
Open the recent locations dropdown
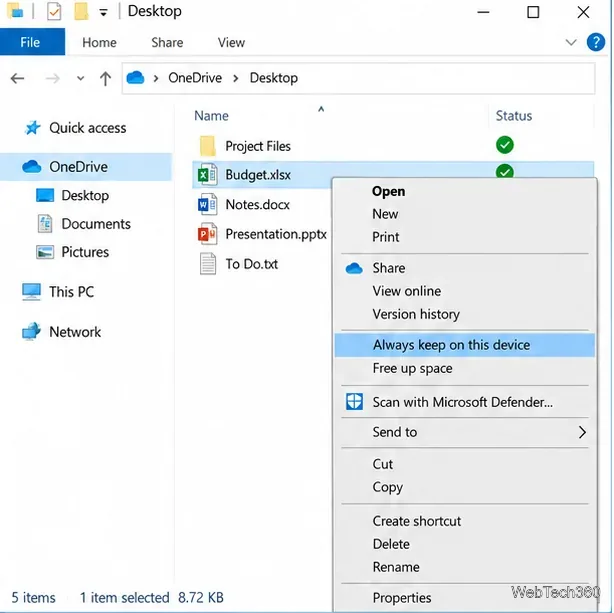[80, 78]
